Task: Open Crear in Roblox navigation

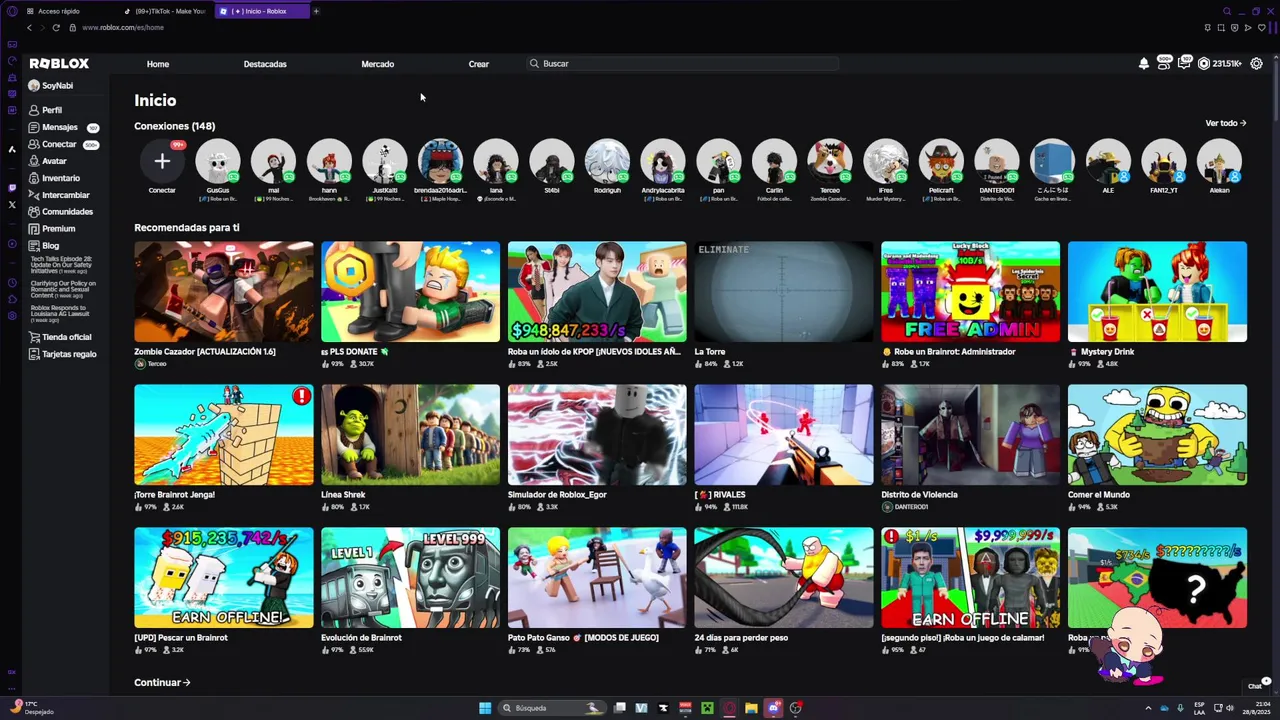Action: [479, 64]
